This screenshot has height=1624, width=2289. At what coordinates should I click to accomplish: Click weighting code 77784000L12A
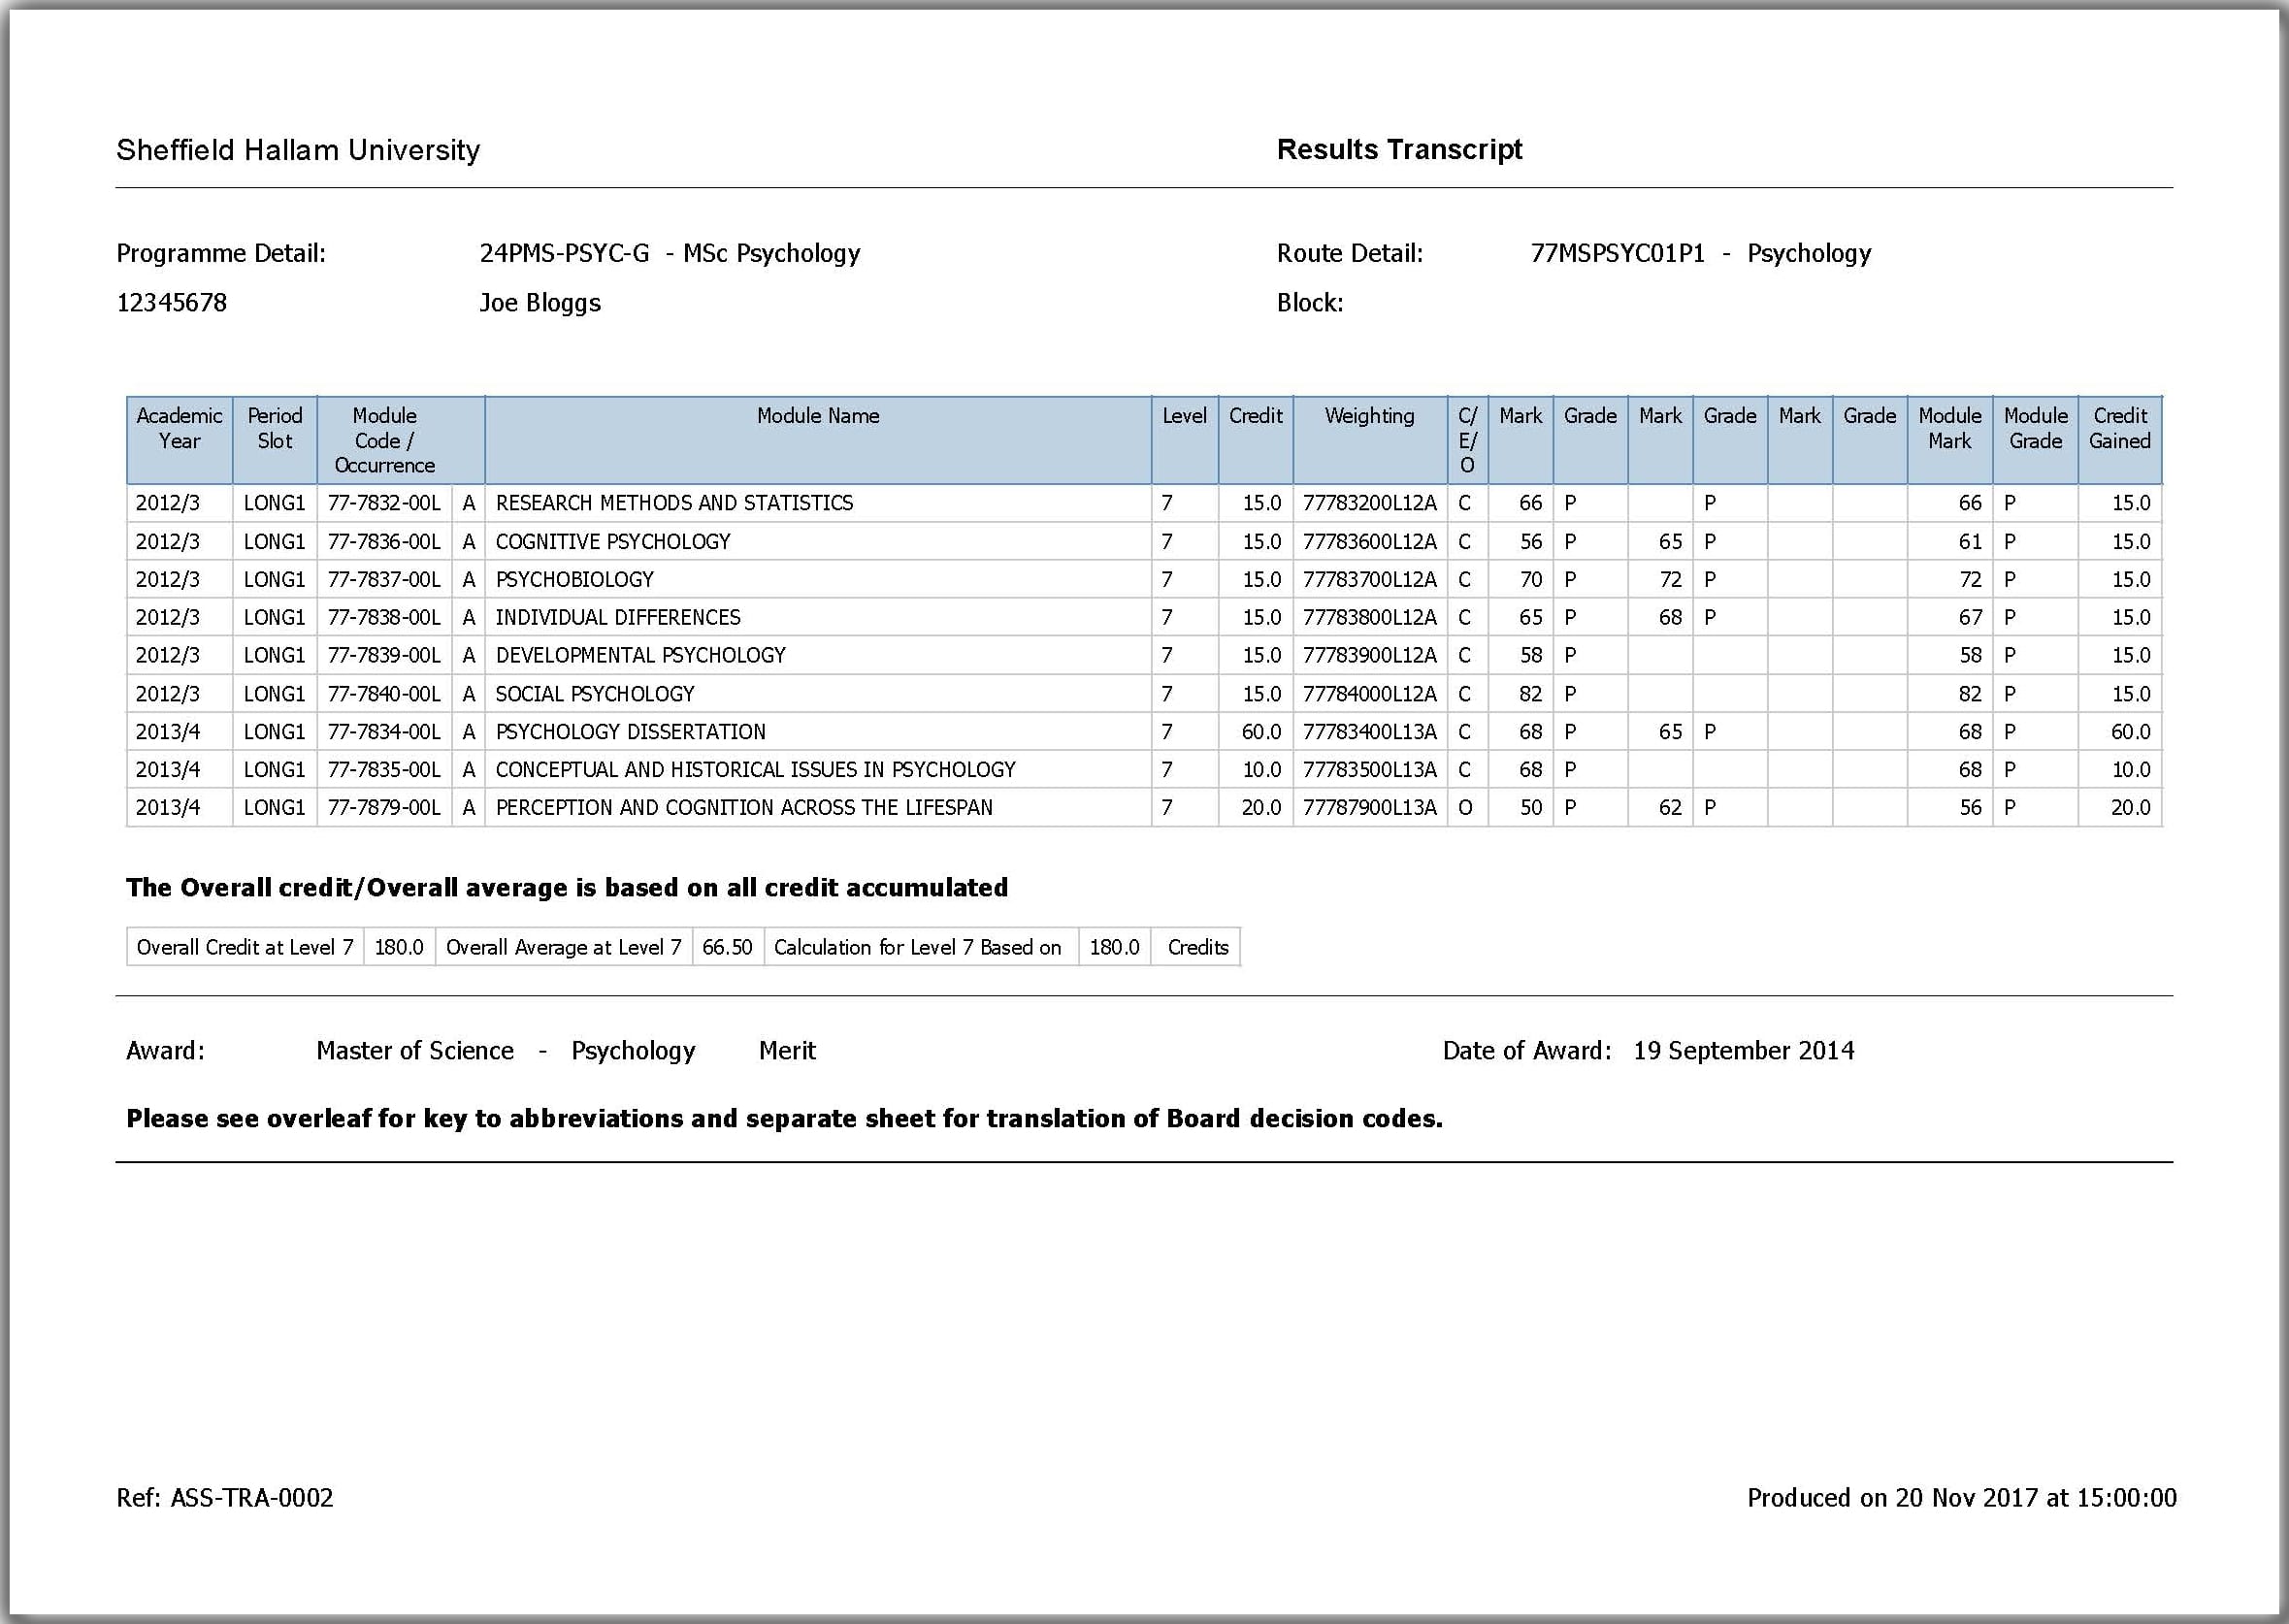pos(1369,693)
